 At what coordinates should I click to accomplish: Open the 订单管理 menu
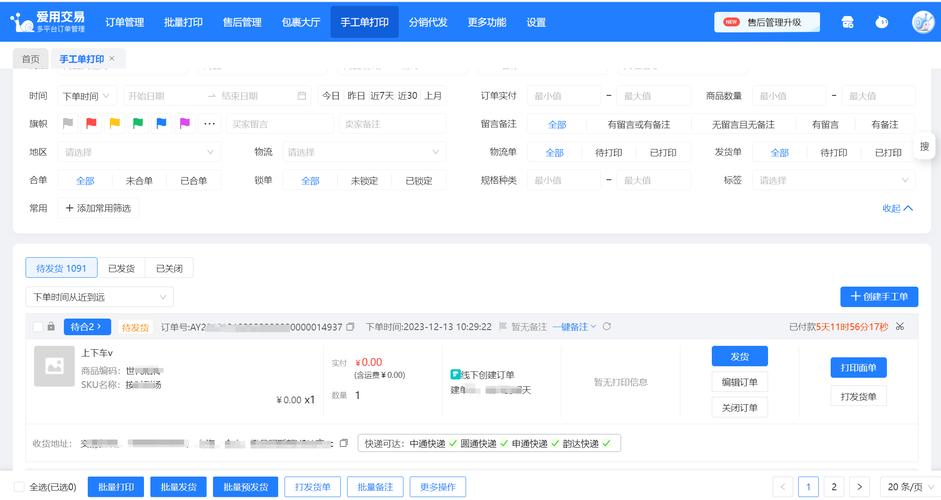[125, 22]
